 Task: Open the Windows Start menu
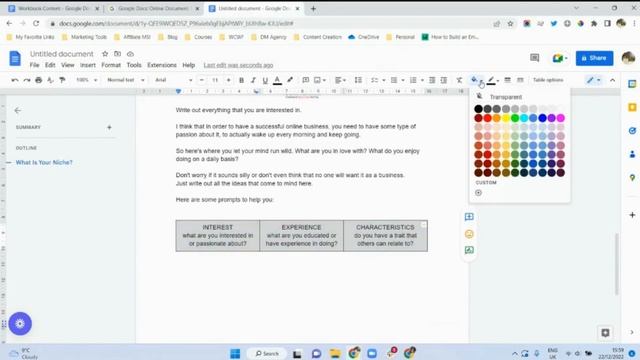[x=235, y=353]
